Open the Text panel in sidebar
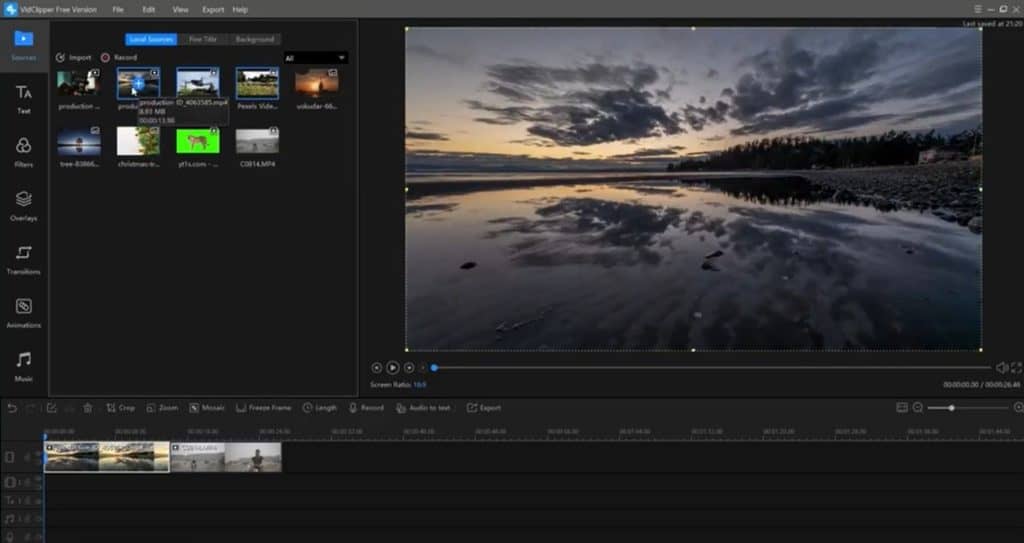Image resolution: width=1024 pixels, height=543 pixels. point(23,98)
